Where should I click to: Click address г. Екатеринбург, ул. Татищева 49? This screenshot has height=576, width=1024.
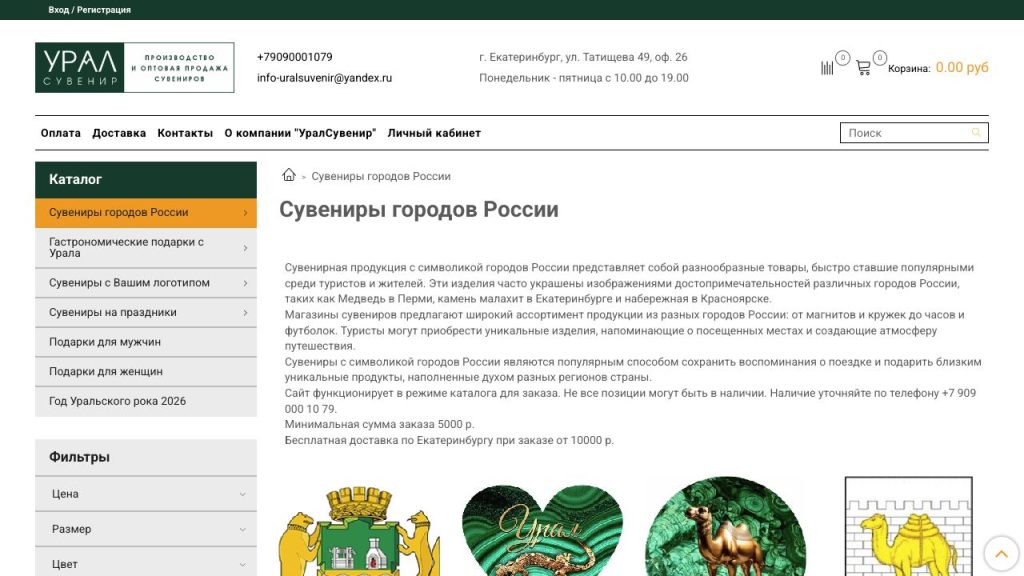coord(583,57)
